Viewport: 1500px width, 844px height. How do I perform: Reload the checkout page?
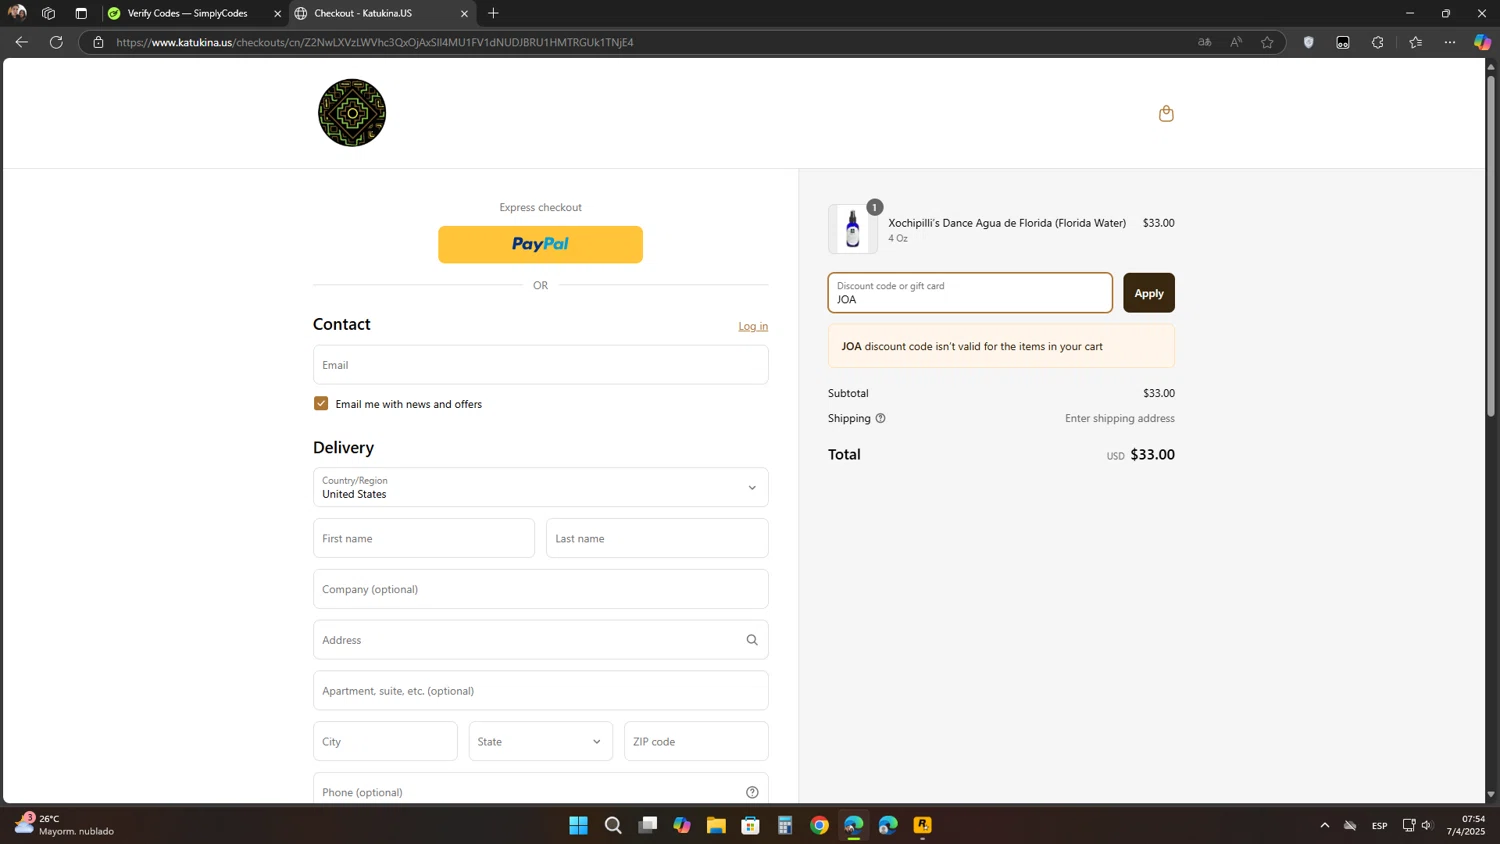pyautogui.click(x=56, y=42)
